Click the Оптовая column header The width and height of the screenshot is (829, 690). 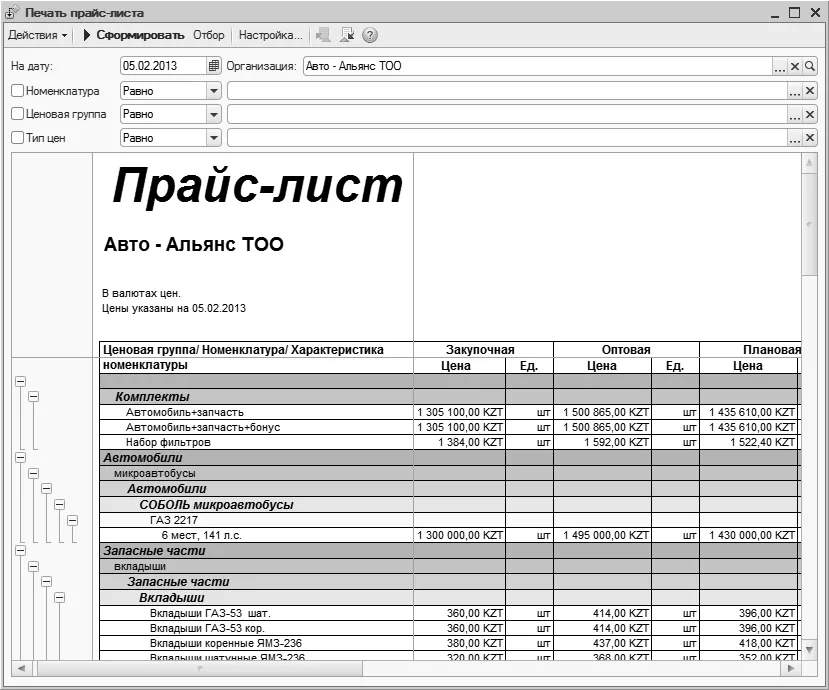pyautogui.click(x=627, y=349)
